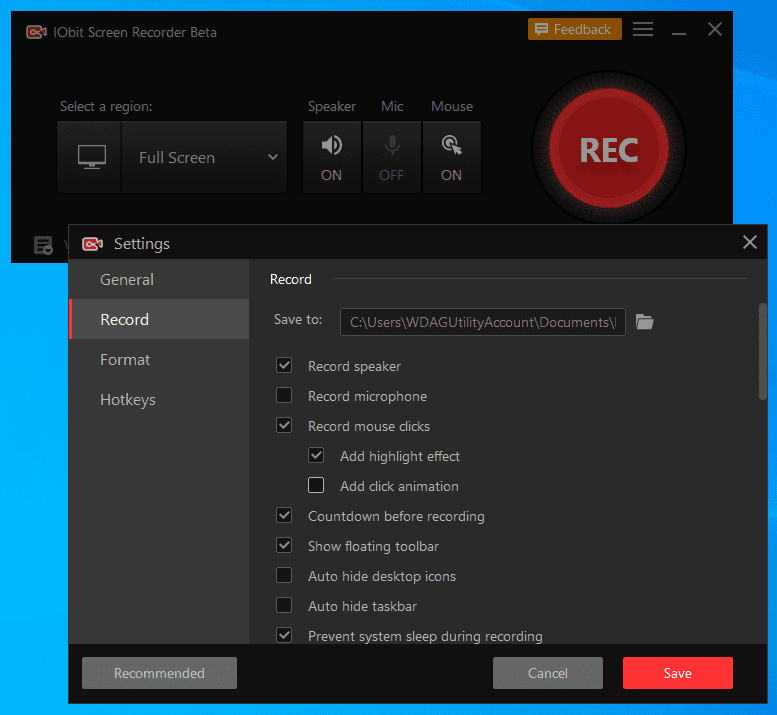Toggle the Mic OFF button
The image size is (777, 715).
click(x=391, y=158)
